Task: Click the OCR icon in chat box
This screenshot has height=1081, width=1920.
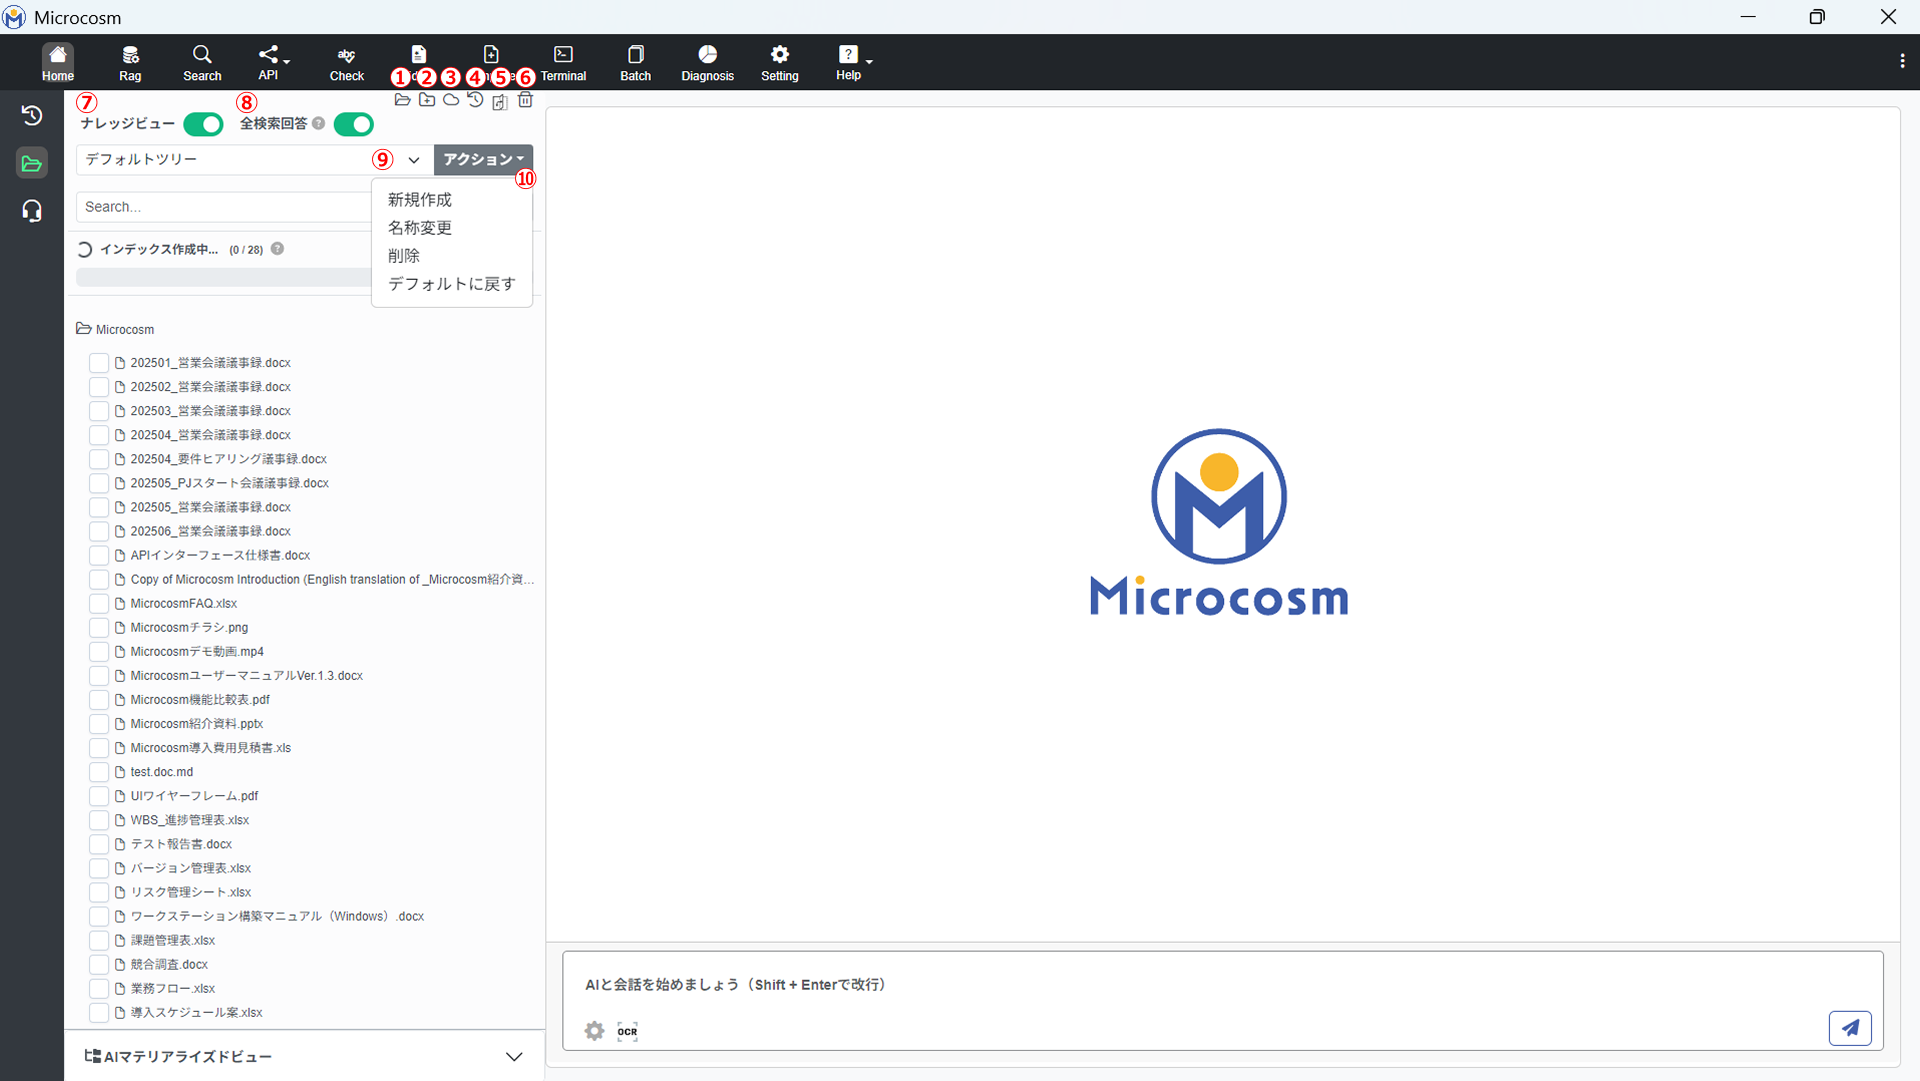Action: (627, 1031)
